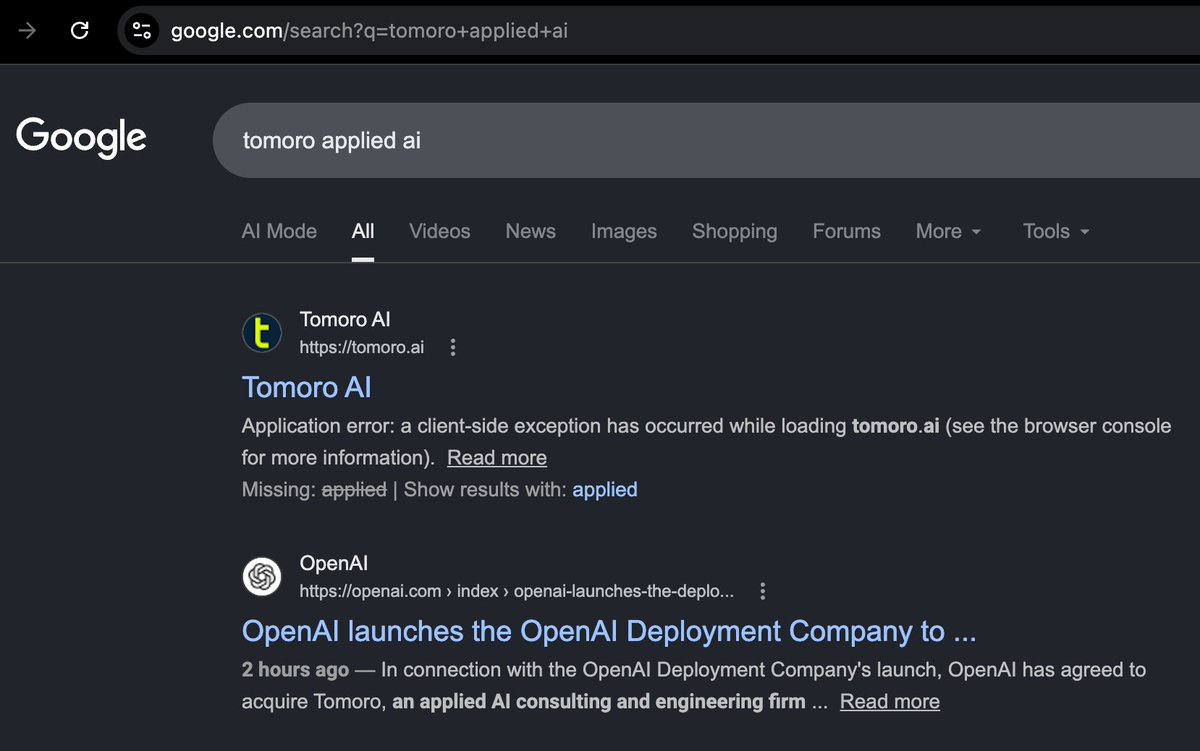The width and height of the screenshot is (1200, 751).
Task: Switch to News tab
Action: click(x=530, y=231)
